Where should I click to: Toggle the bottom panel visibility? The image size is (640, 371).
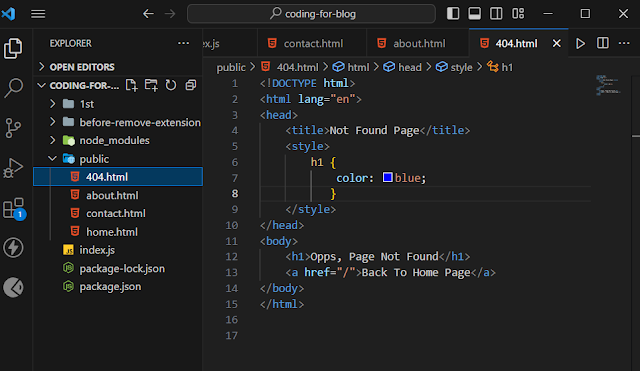[474, 14]
